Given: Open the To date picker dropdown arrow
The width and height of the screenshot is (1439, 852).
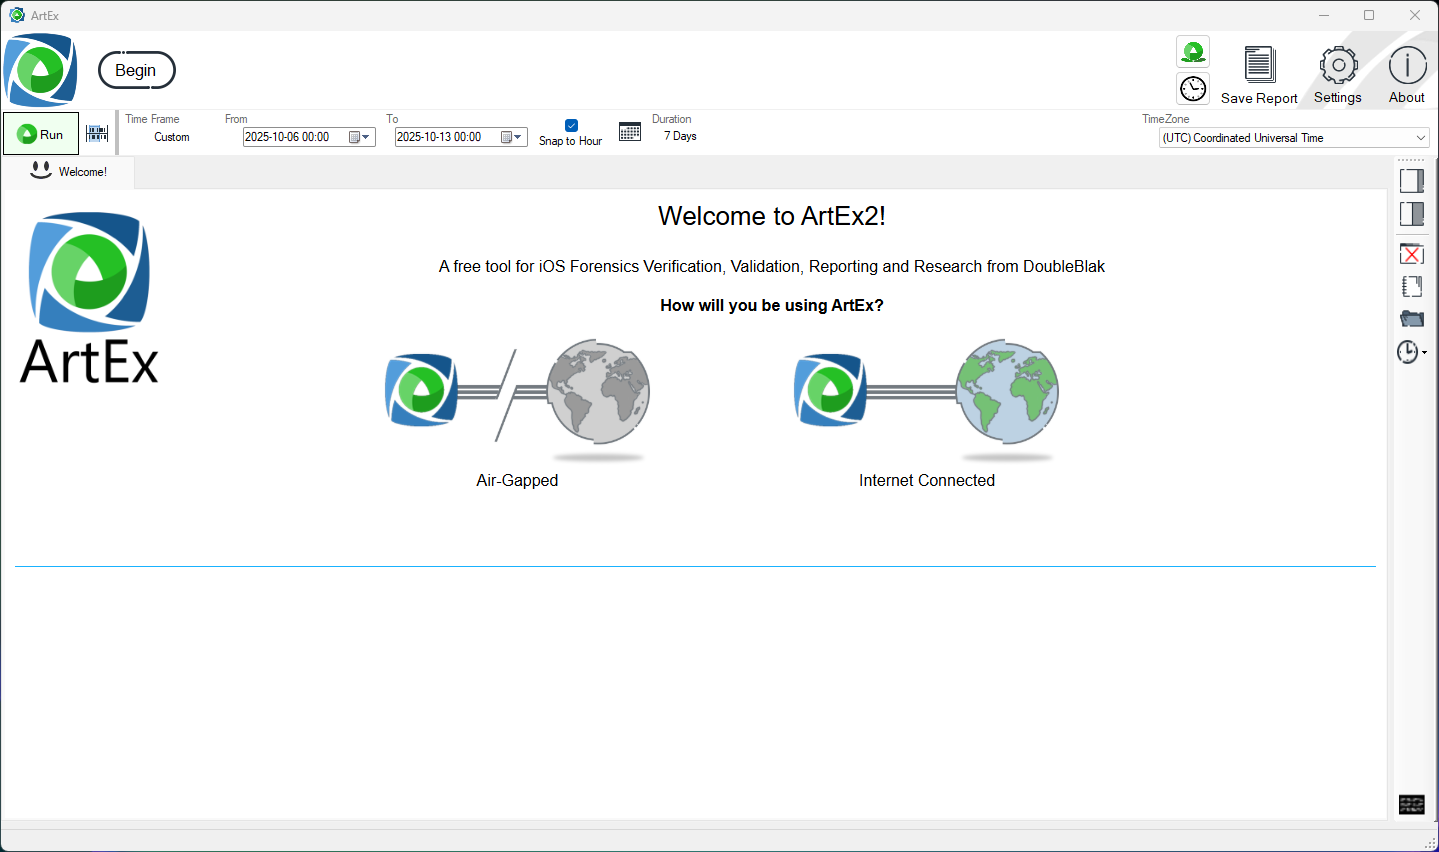Looking at the screenshot, I should point(518,137).
